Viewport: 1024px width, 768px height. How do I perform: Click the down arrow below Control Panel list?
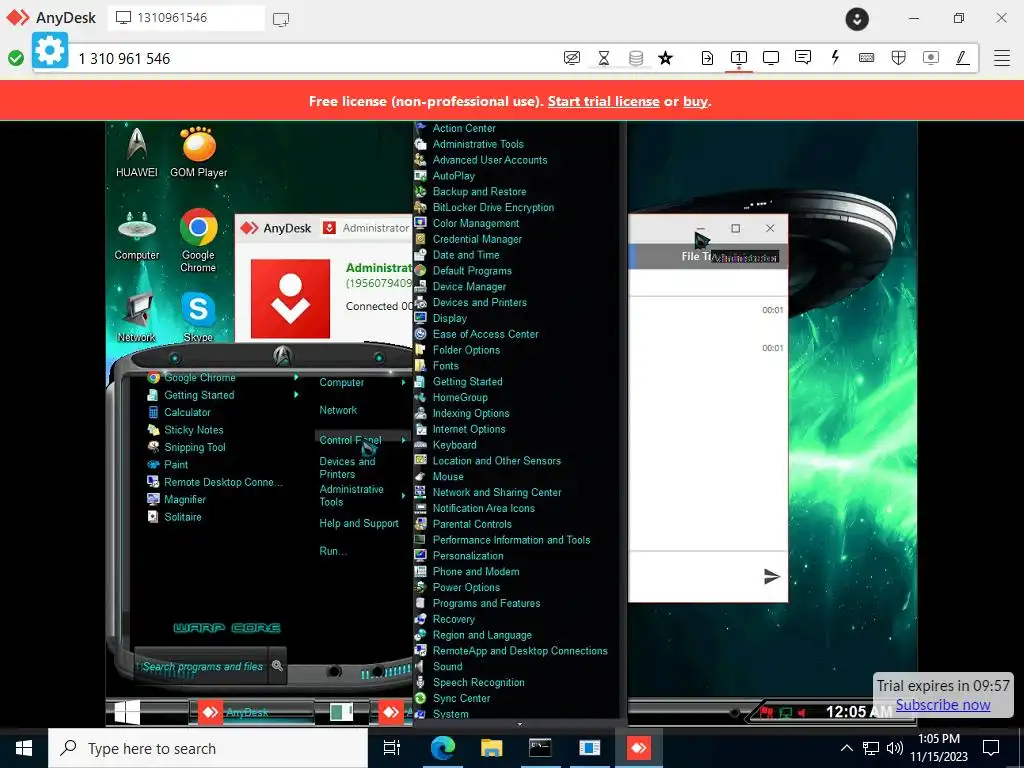520,724
